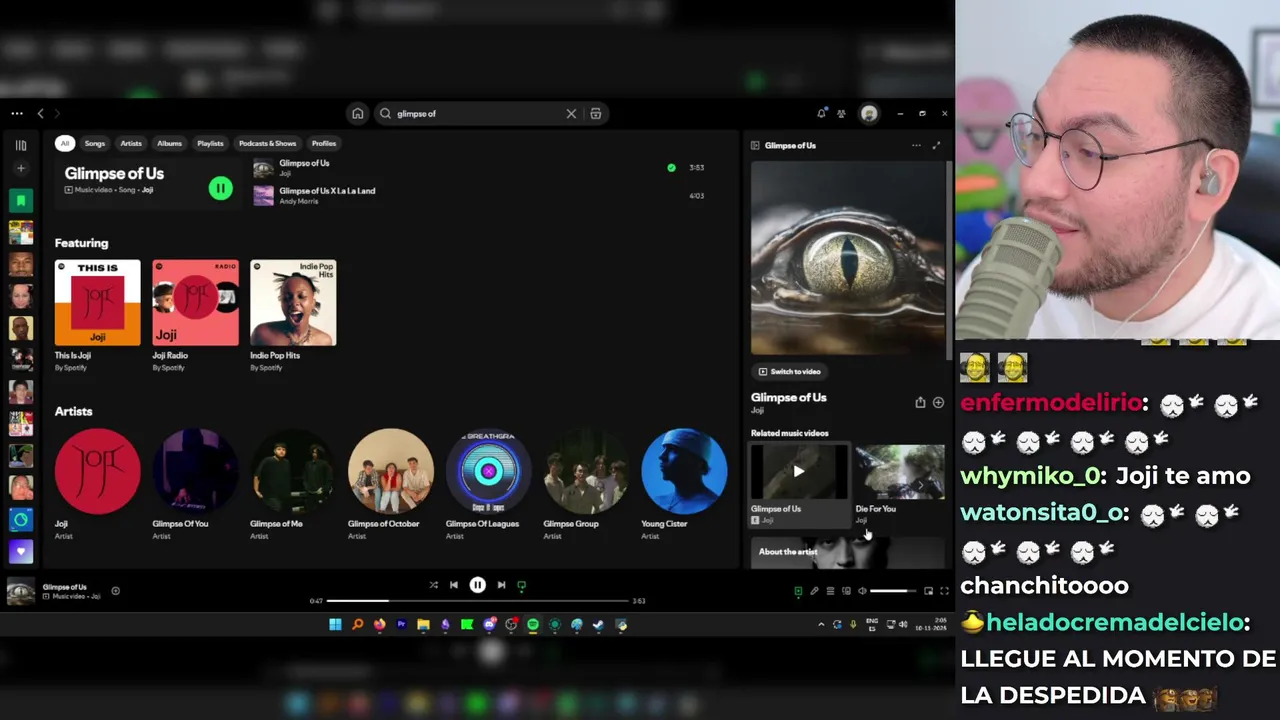This screenshot has width=1280, height=720.
Task: Open the Windows Start menu
Action: click(x=335, y=625)
